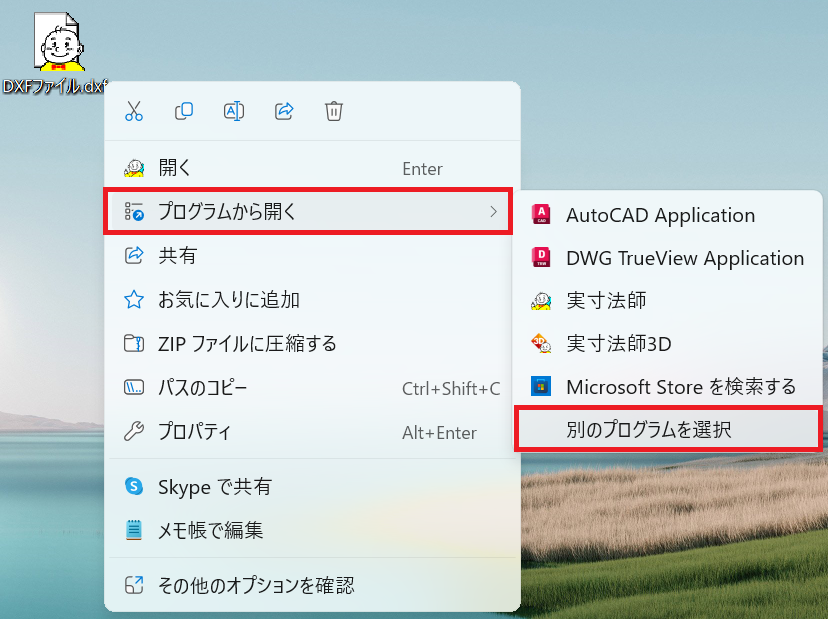Screen dimensions: 828x619
Task: Click the Copy icon in context menu
Action: (184, 111)
